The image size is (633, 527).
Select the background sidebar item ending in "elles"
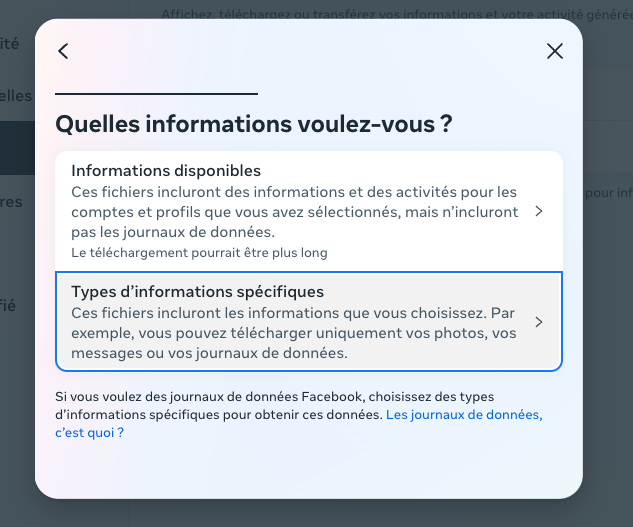pos(16,96)
